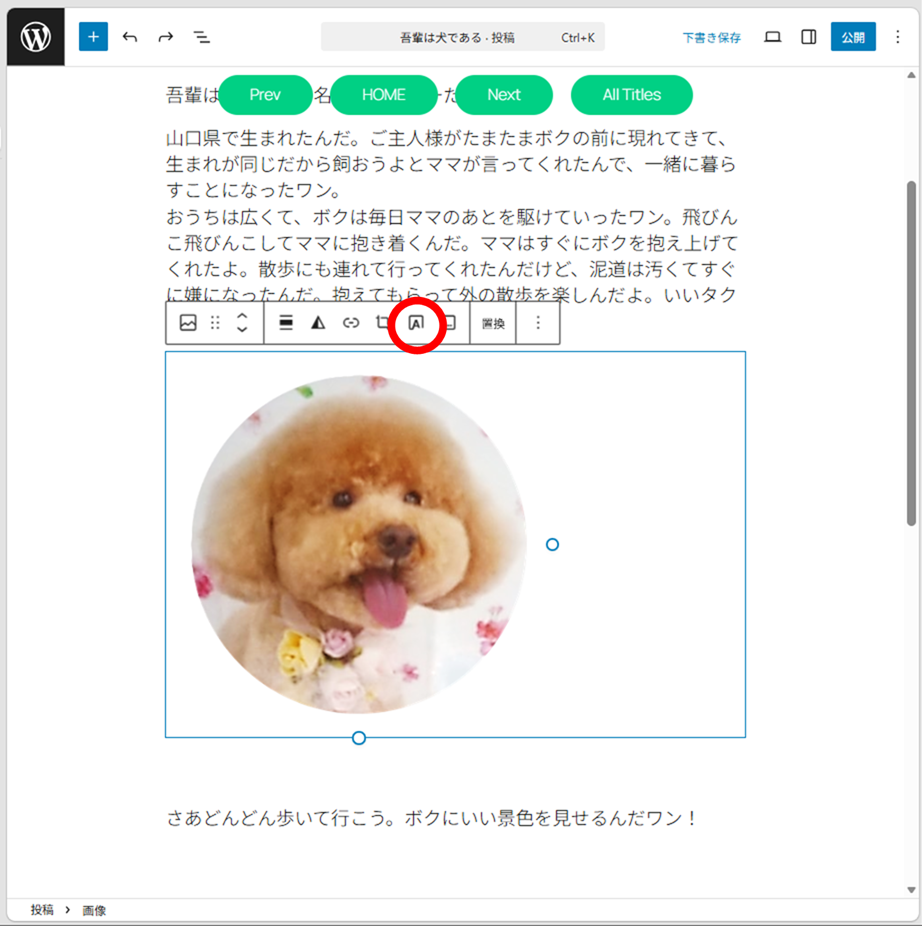Apply duotone filter to the image
Viewport: 922px width, 926px height.
[x=318, y=323]
